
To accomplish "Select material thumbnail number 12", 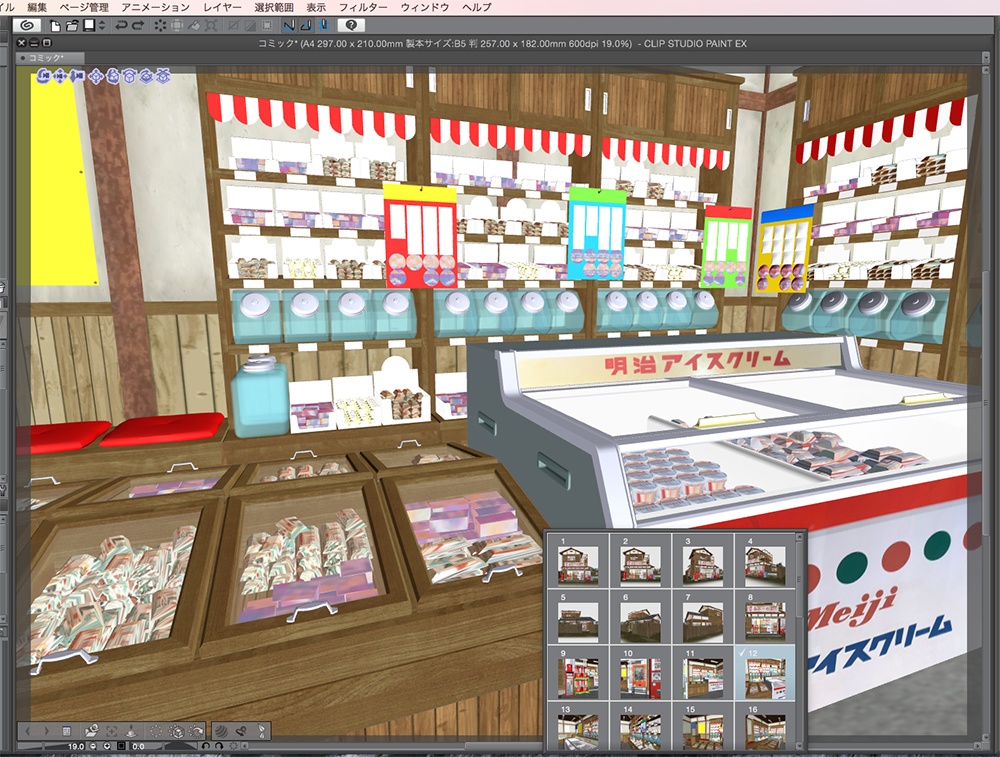I will point(765,676).
